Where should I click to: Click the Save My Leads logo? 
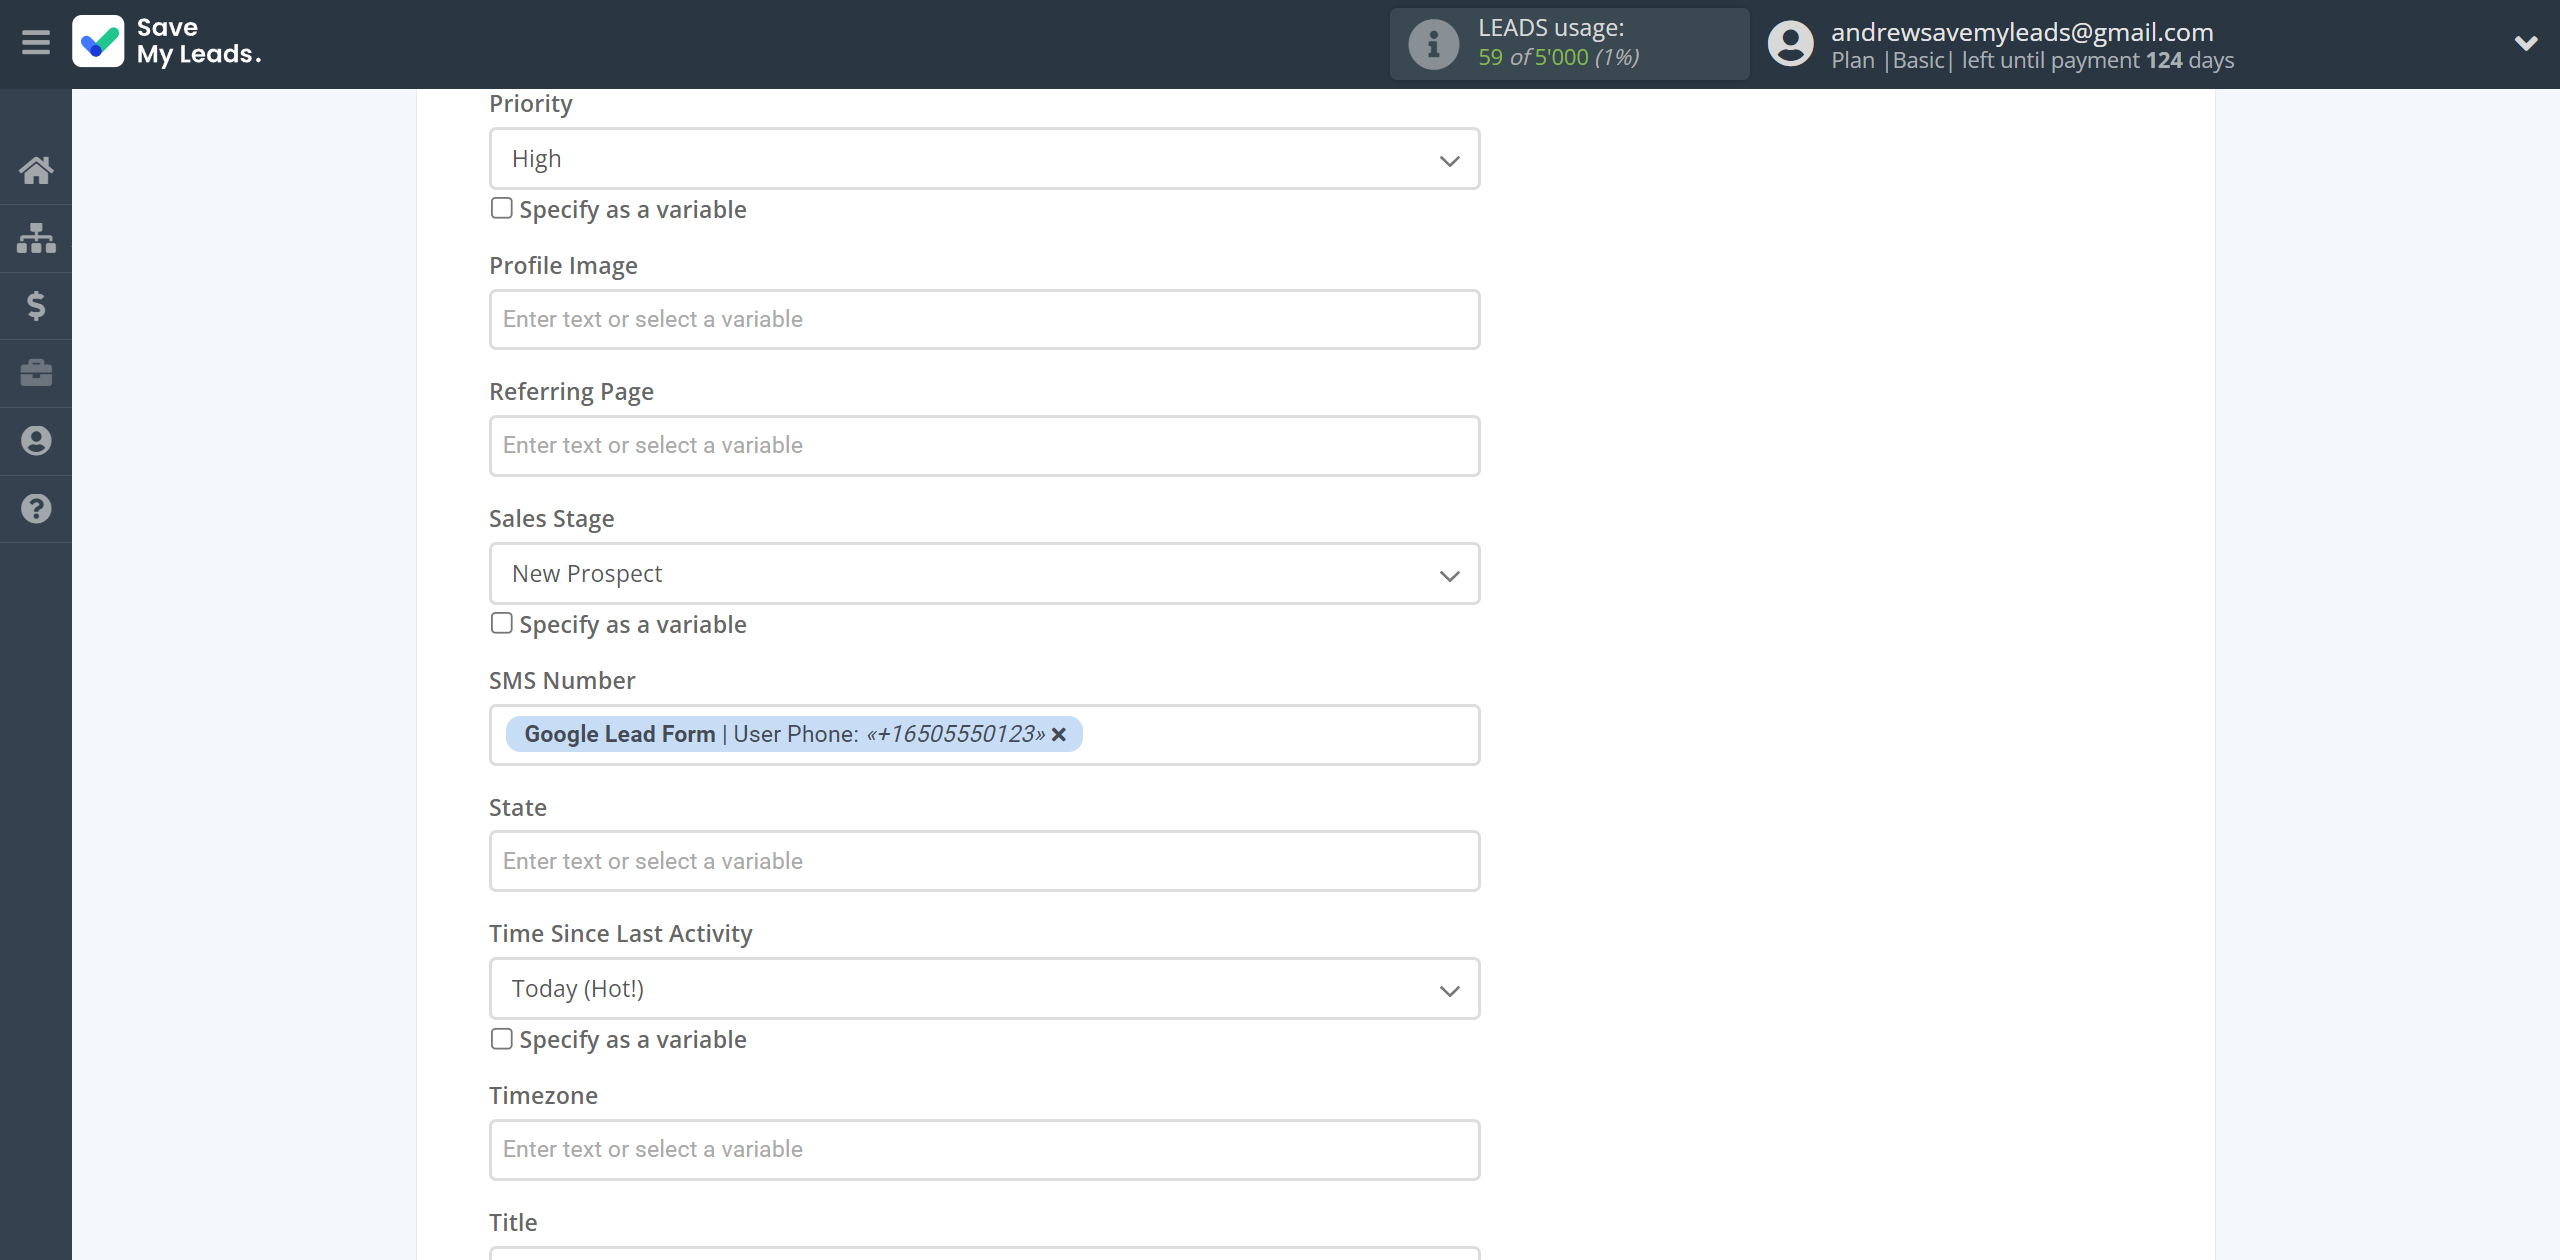click(167, 42)
